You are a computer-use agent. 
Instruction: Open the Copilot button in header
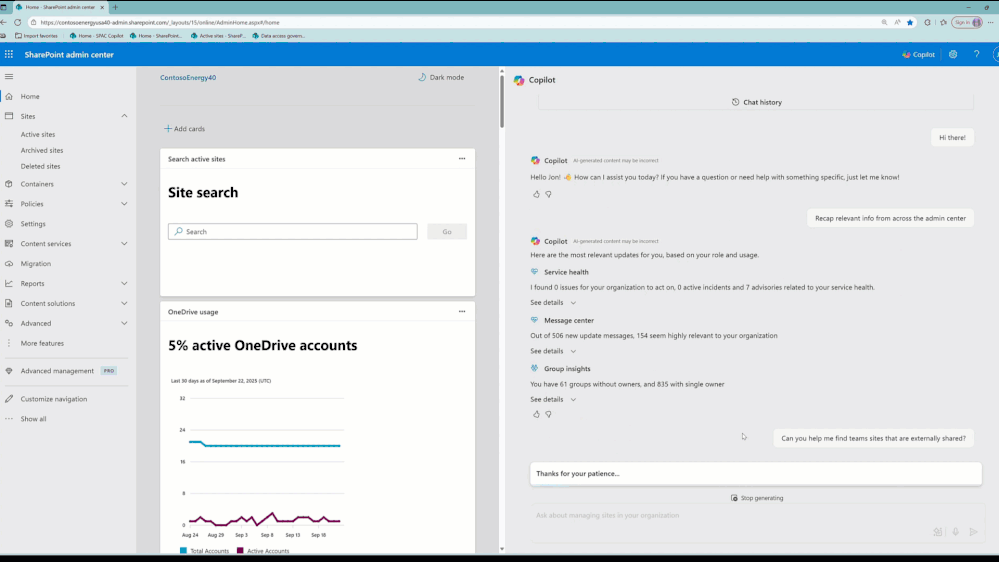coord(919,55)
